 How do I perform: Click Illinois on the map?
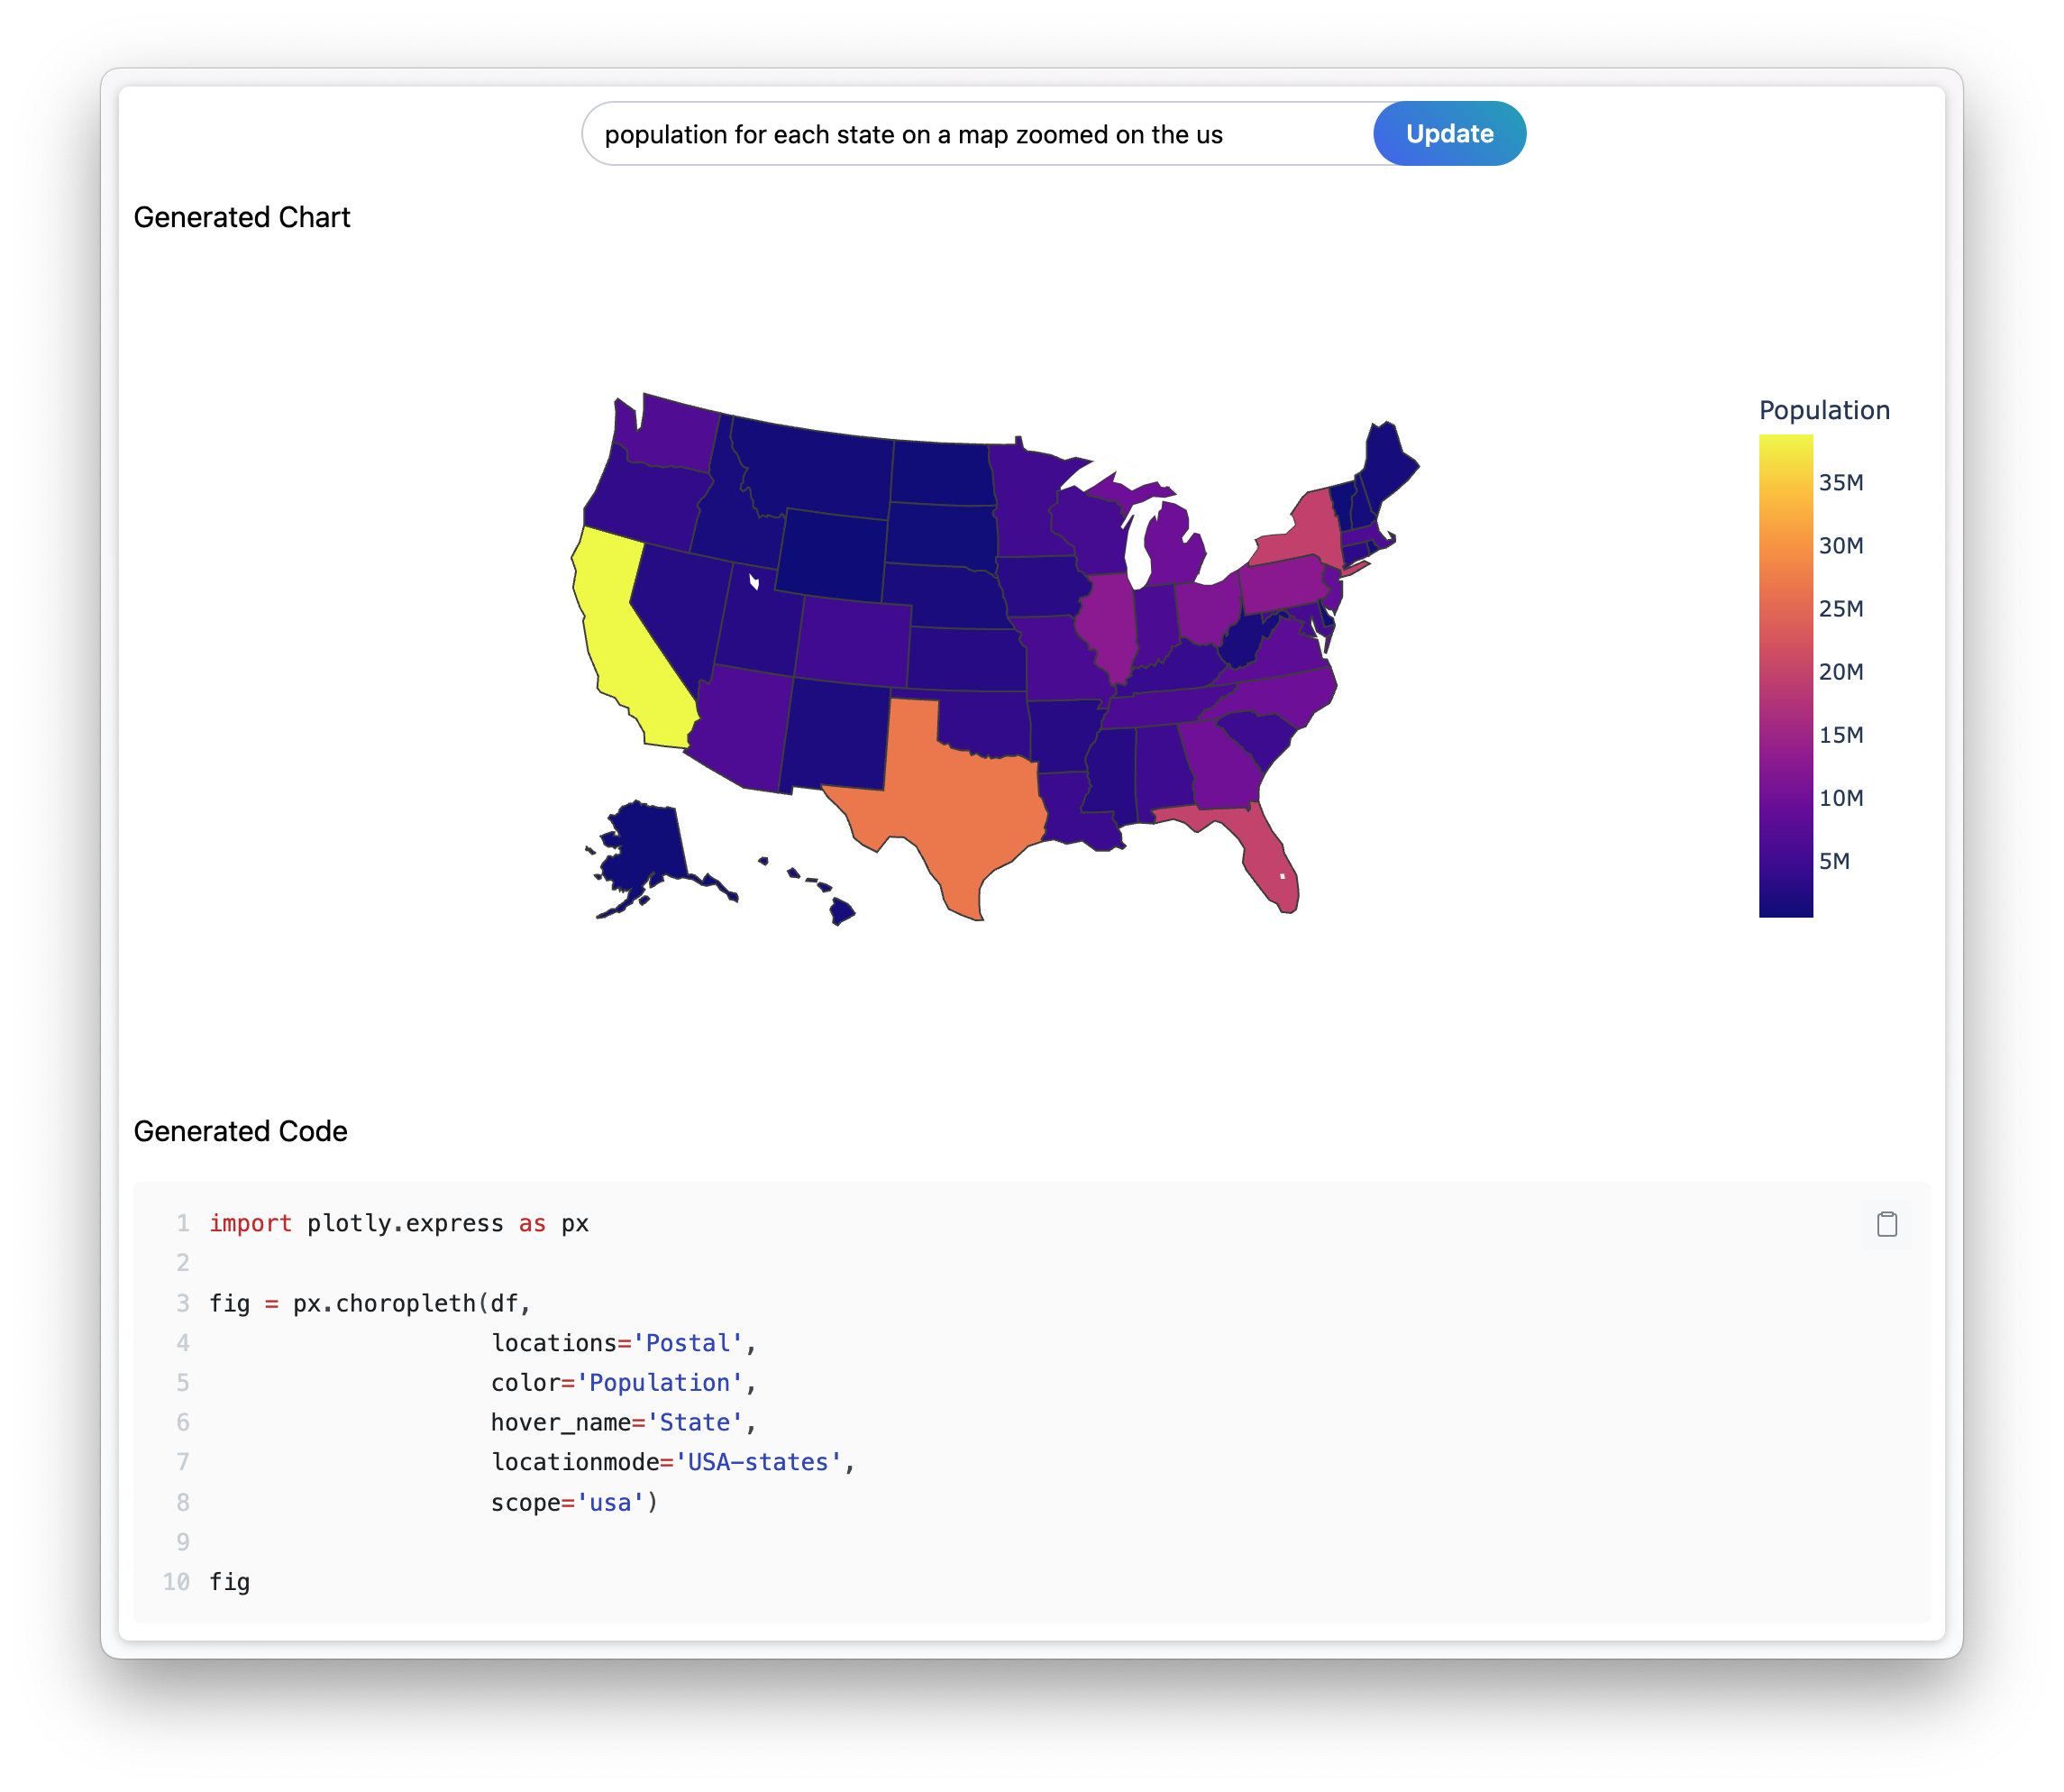1108,620
